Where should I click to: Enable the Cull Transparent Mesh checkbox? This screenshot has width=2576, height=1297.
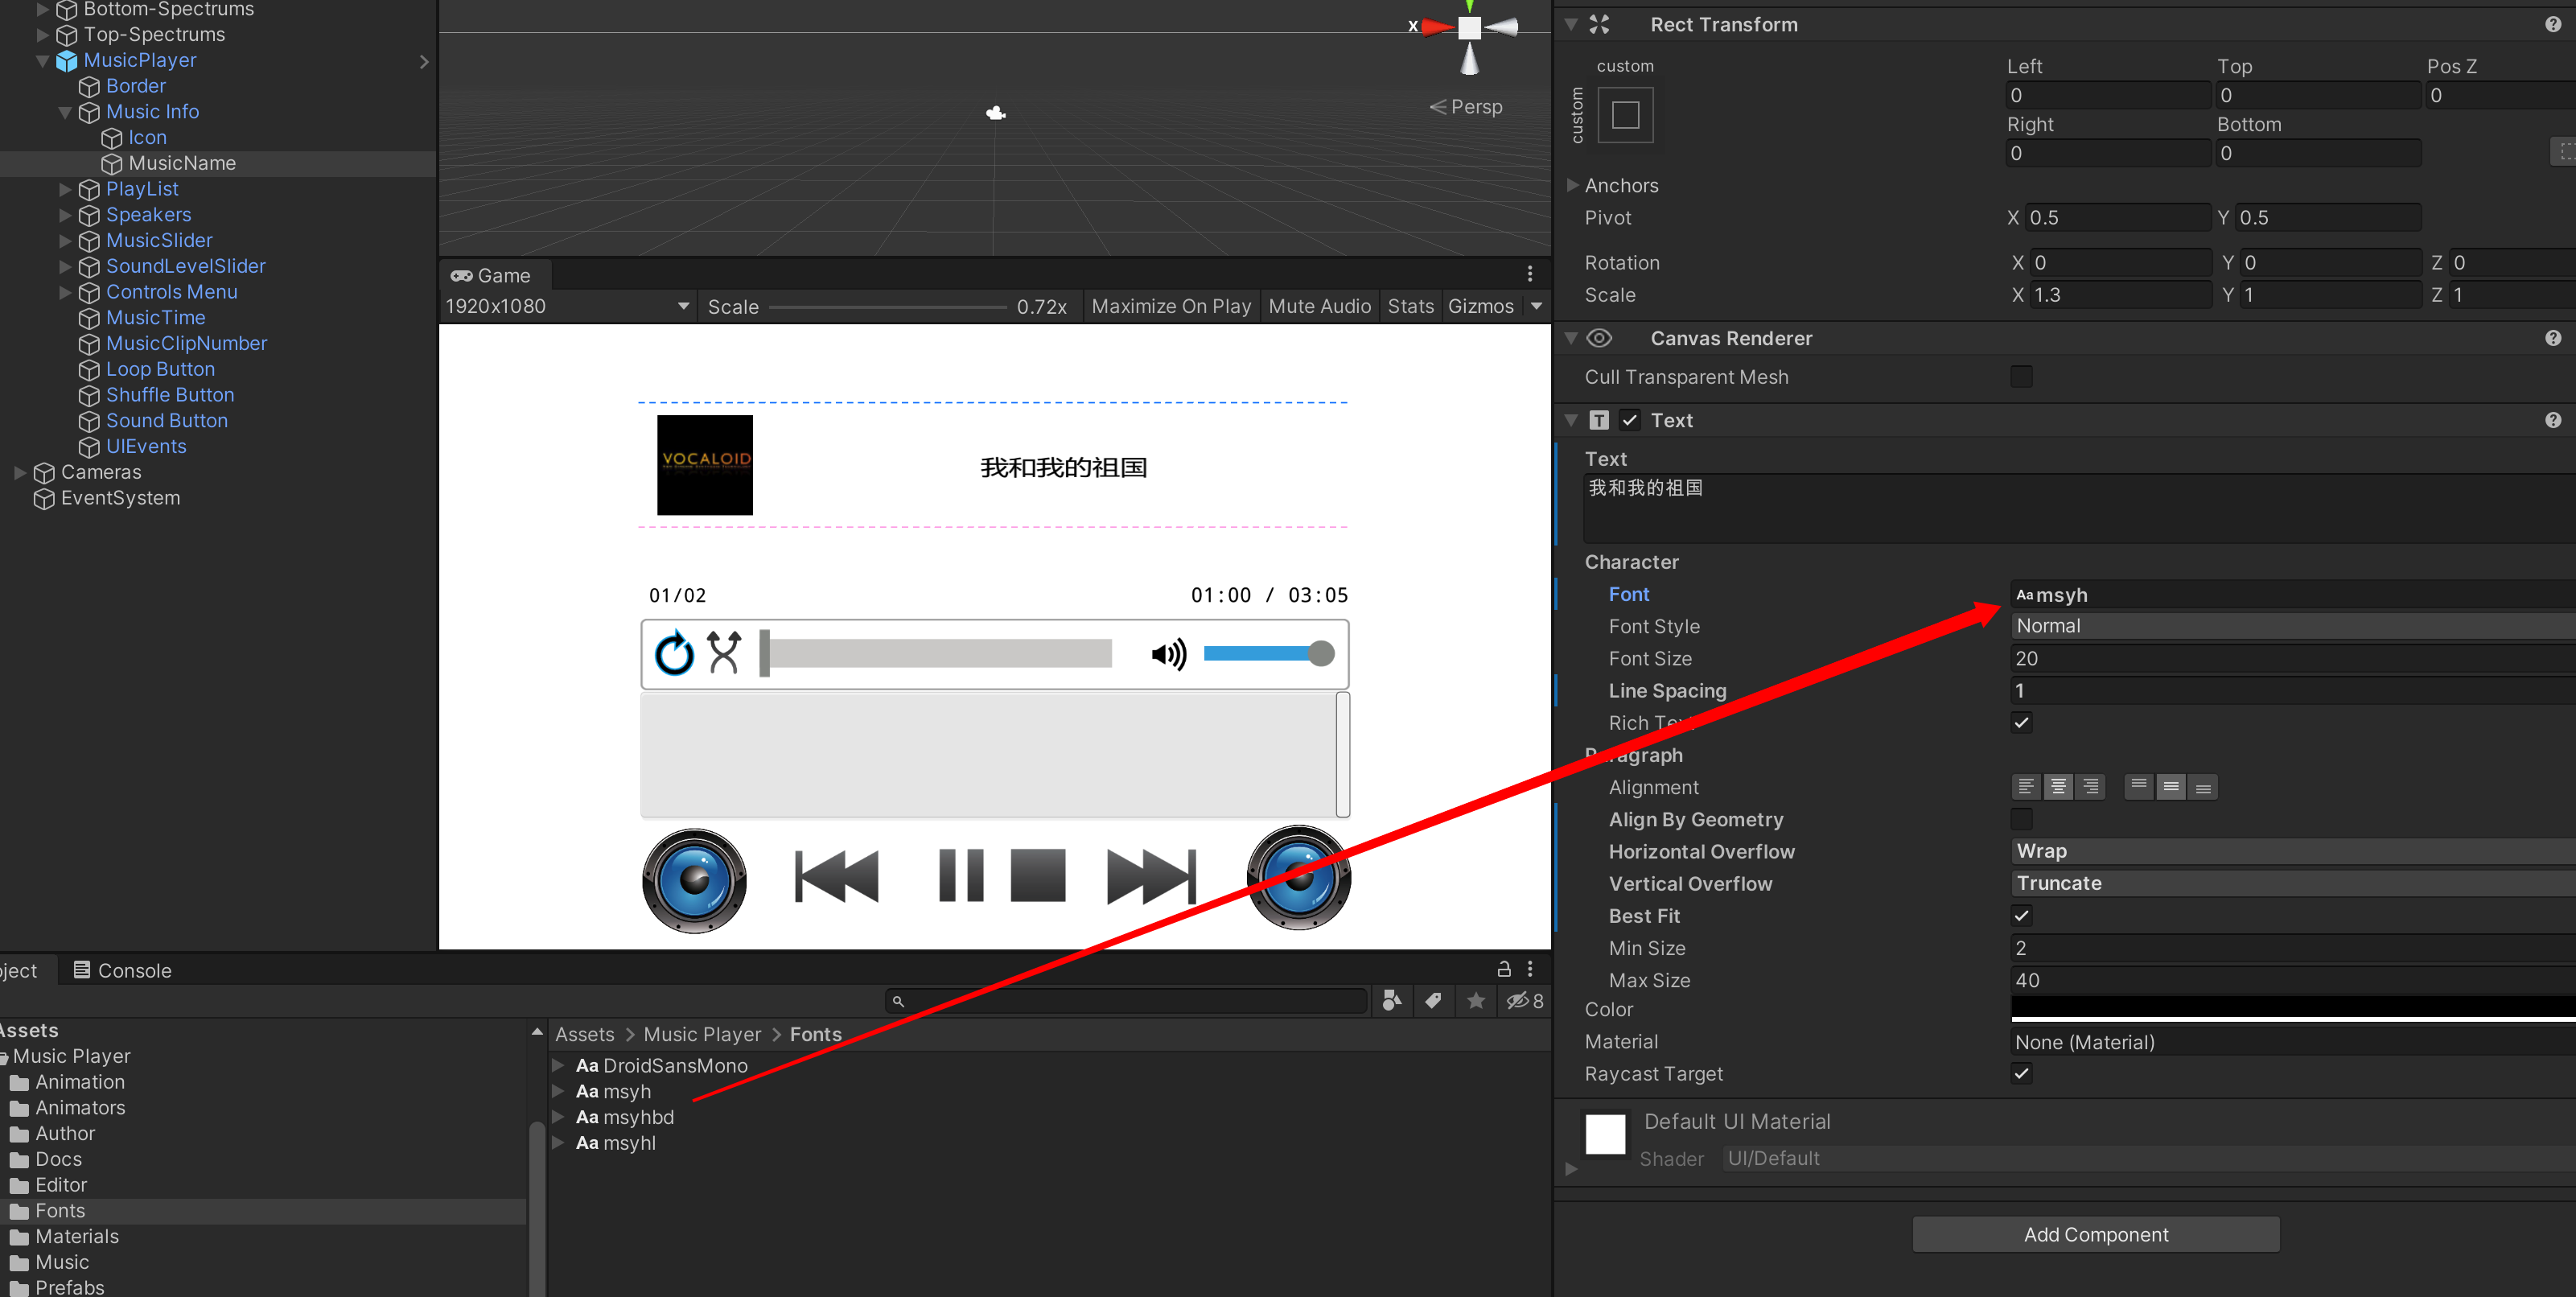[2021, 377]
